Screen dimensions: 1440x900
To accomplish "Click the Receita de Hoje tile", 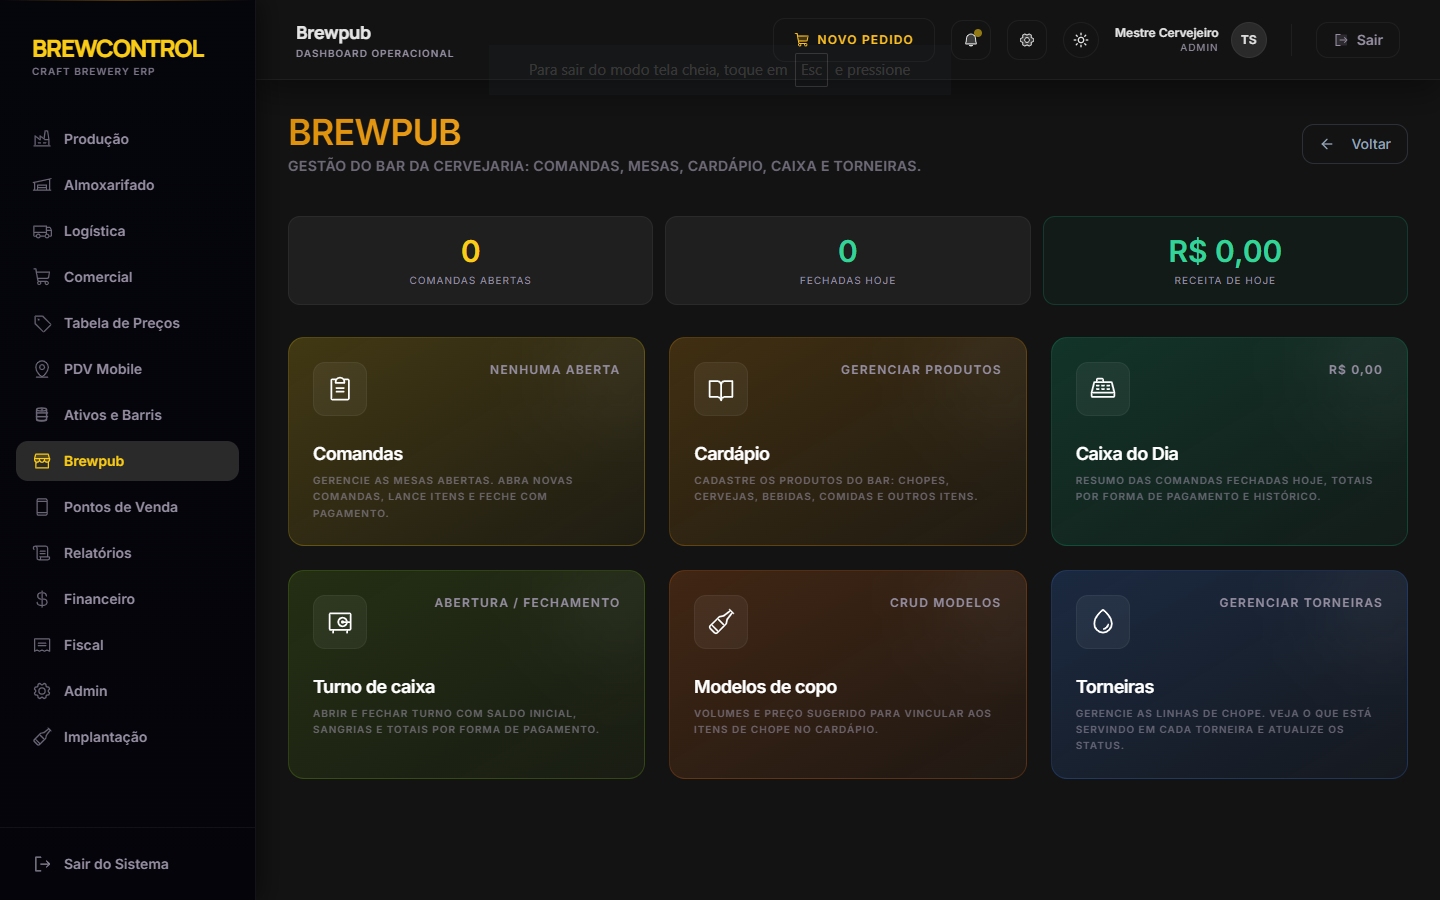I will tap(1225, 260).
